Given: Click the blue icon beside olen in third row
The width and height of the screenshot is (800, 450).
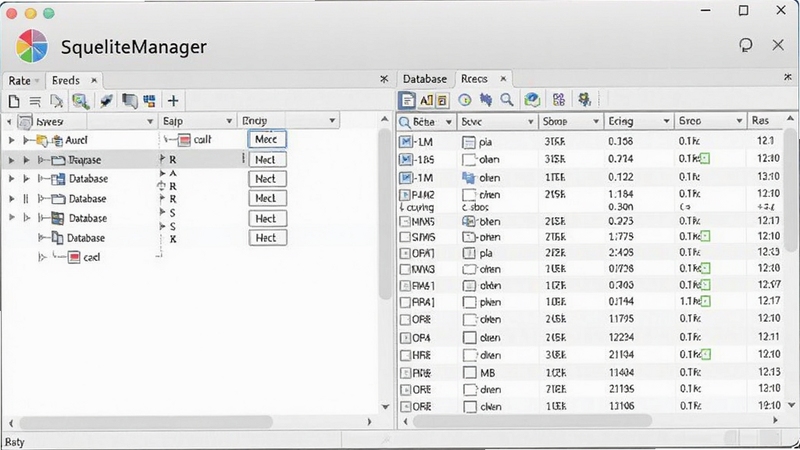Looking at the screenshot, I should coord(468,178).
